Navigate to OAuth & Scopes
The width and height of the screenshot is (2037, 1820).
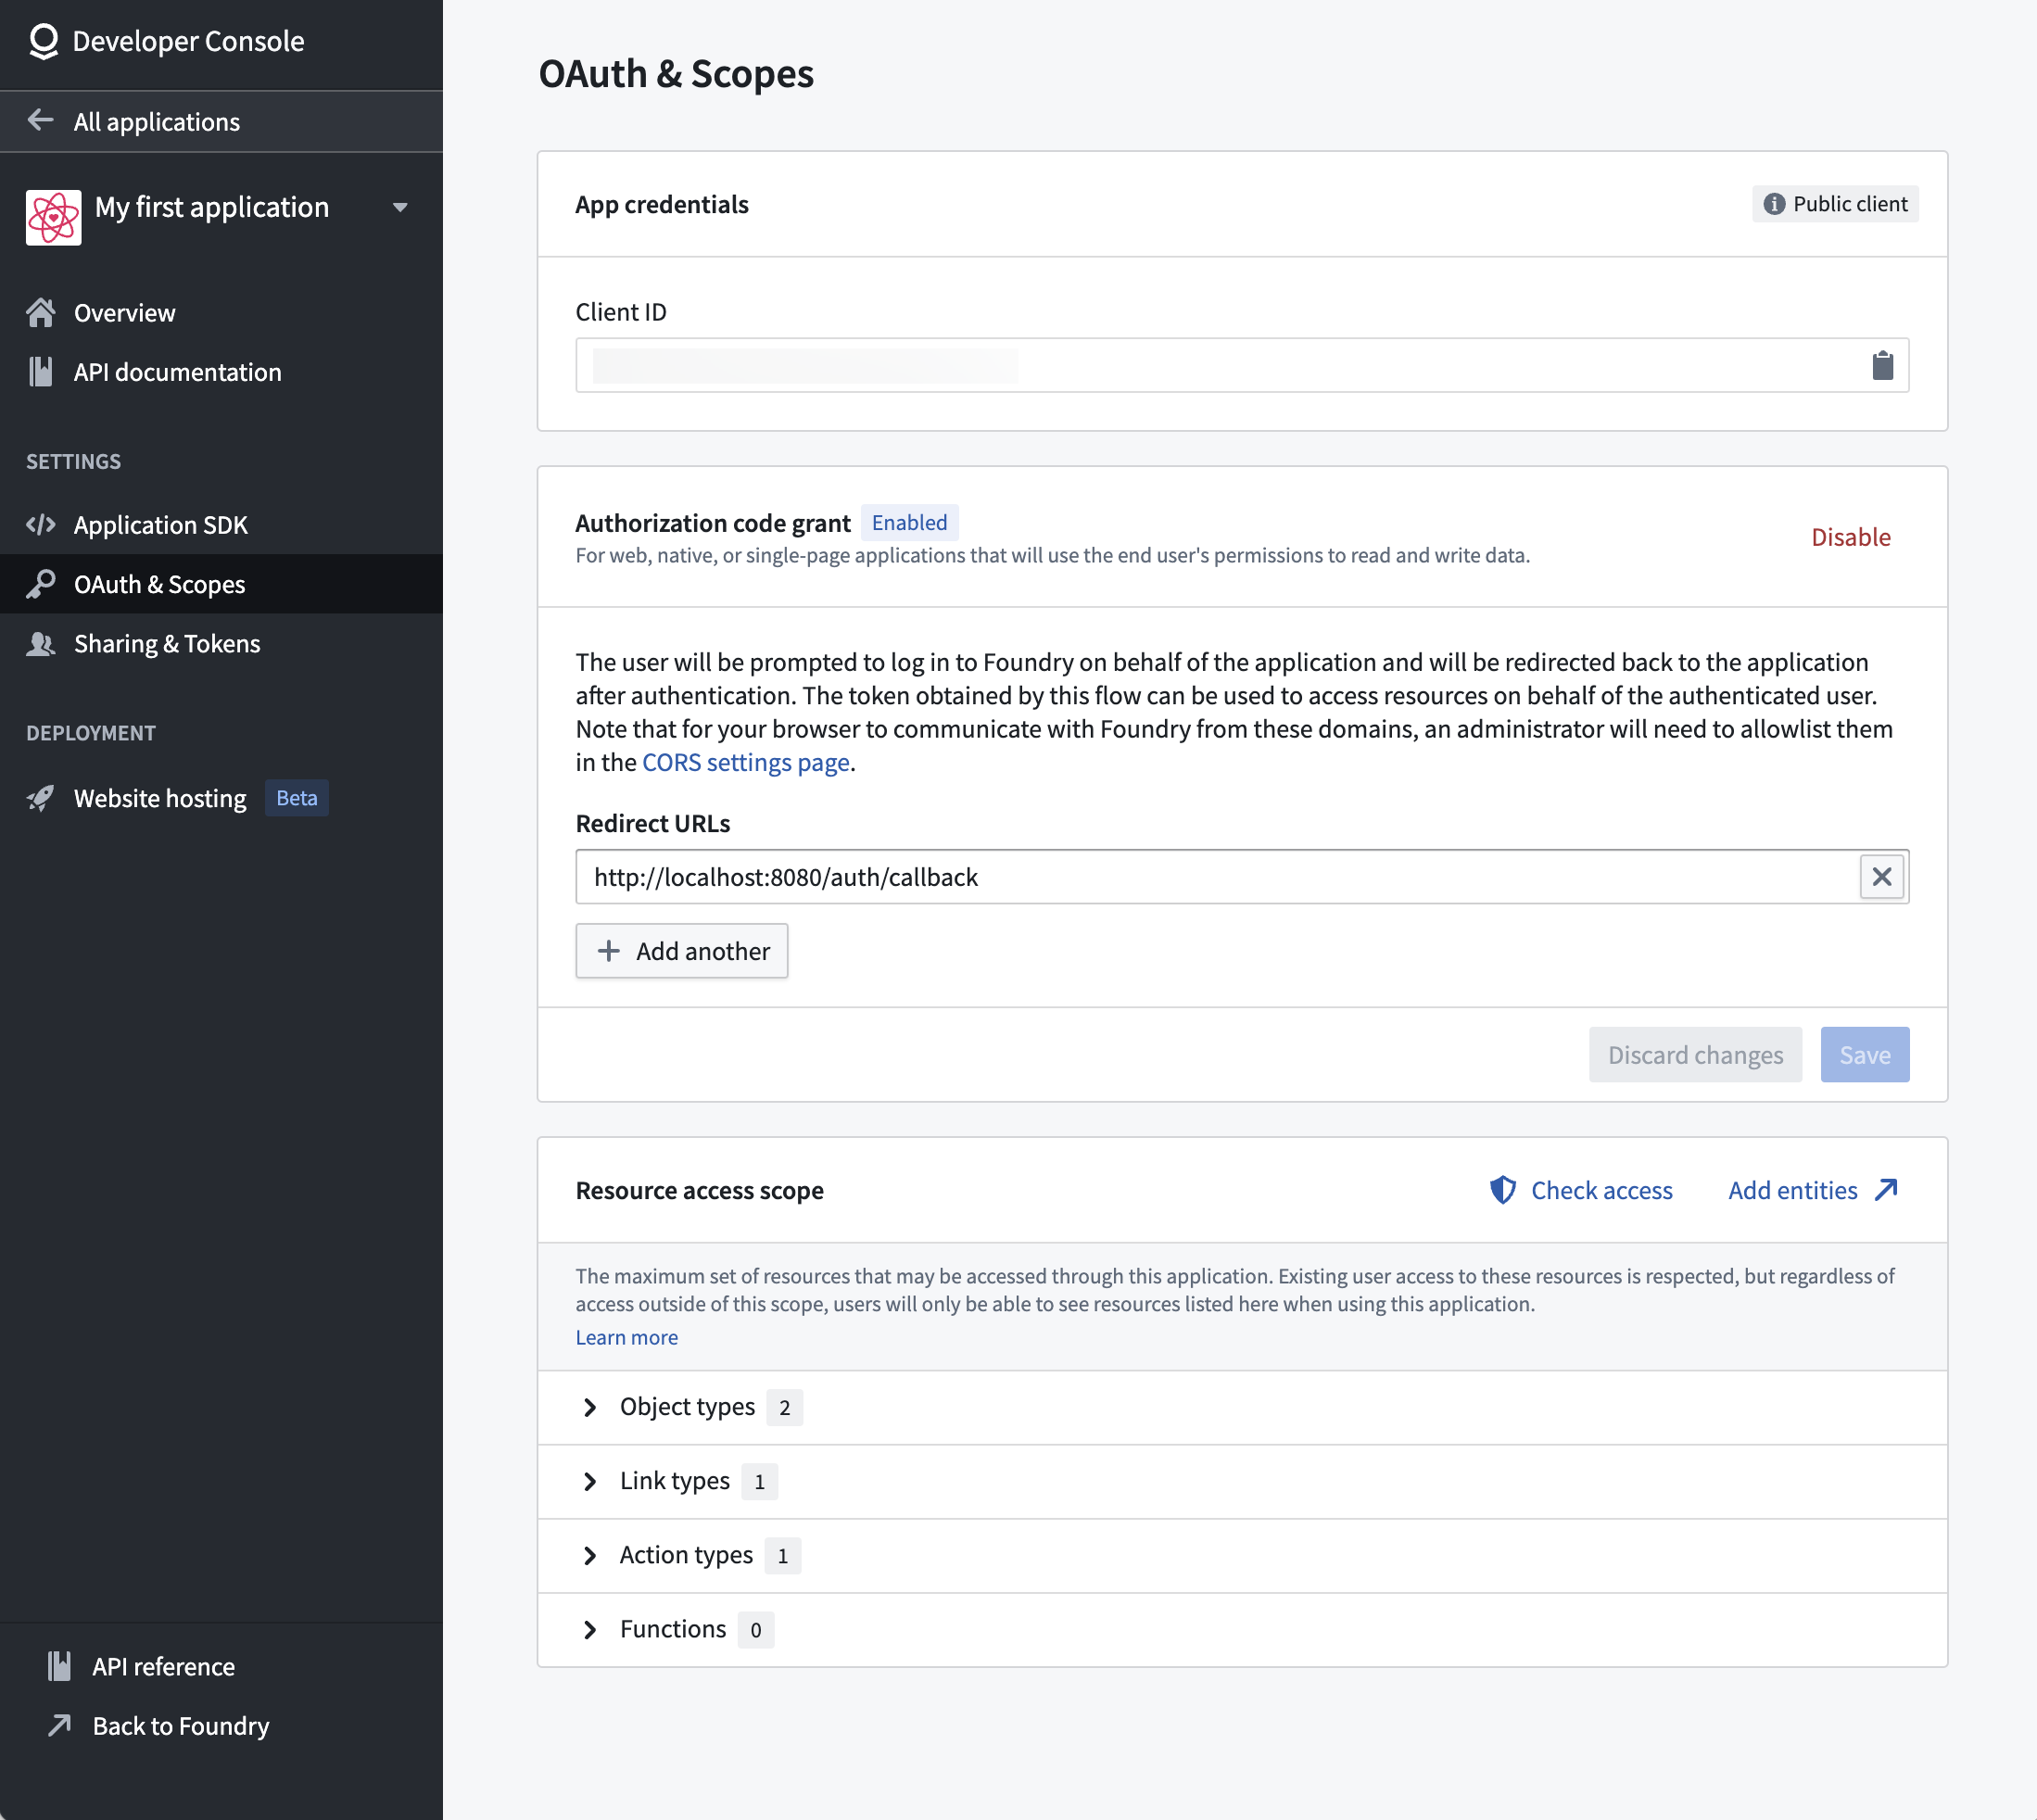[160, 584]
